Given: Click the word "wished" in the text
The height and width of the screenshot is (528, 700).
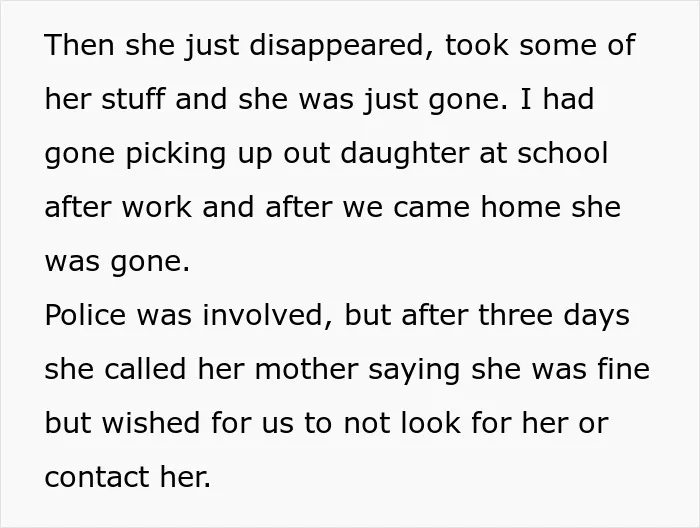Looking at the screenshot, I should [x=150, y=423].
